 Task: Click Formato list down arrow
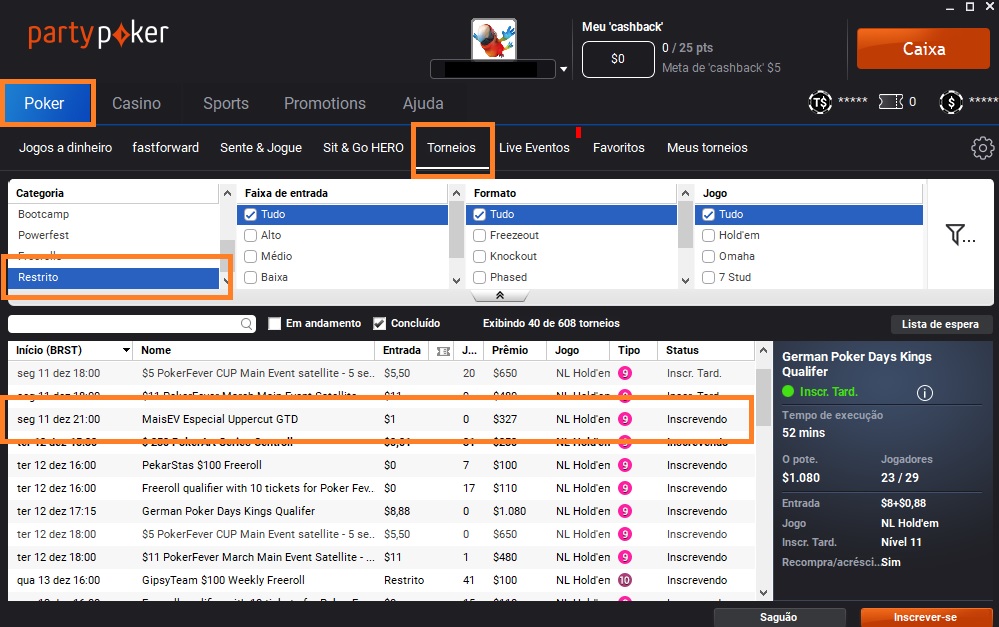click(685, 280)
